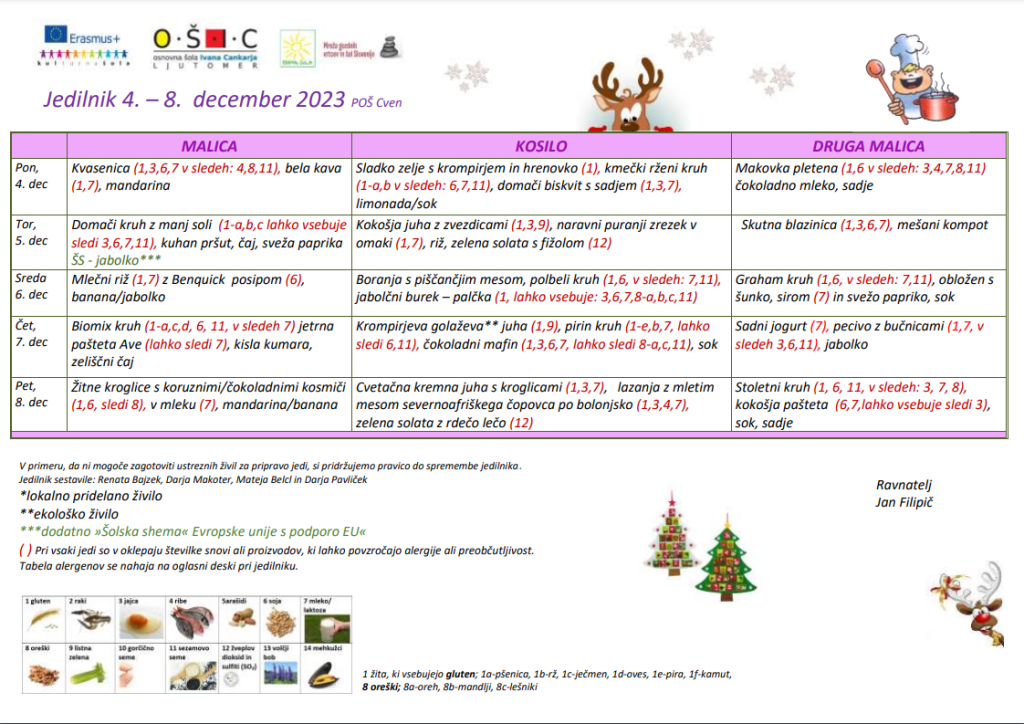Click the Erasmus+ logo
The height and width of the screenshot is (724, 1024).
[84, 45]
